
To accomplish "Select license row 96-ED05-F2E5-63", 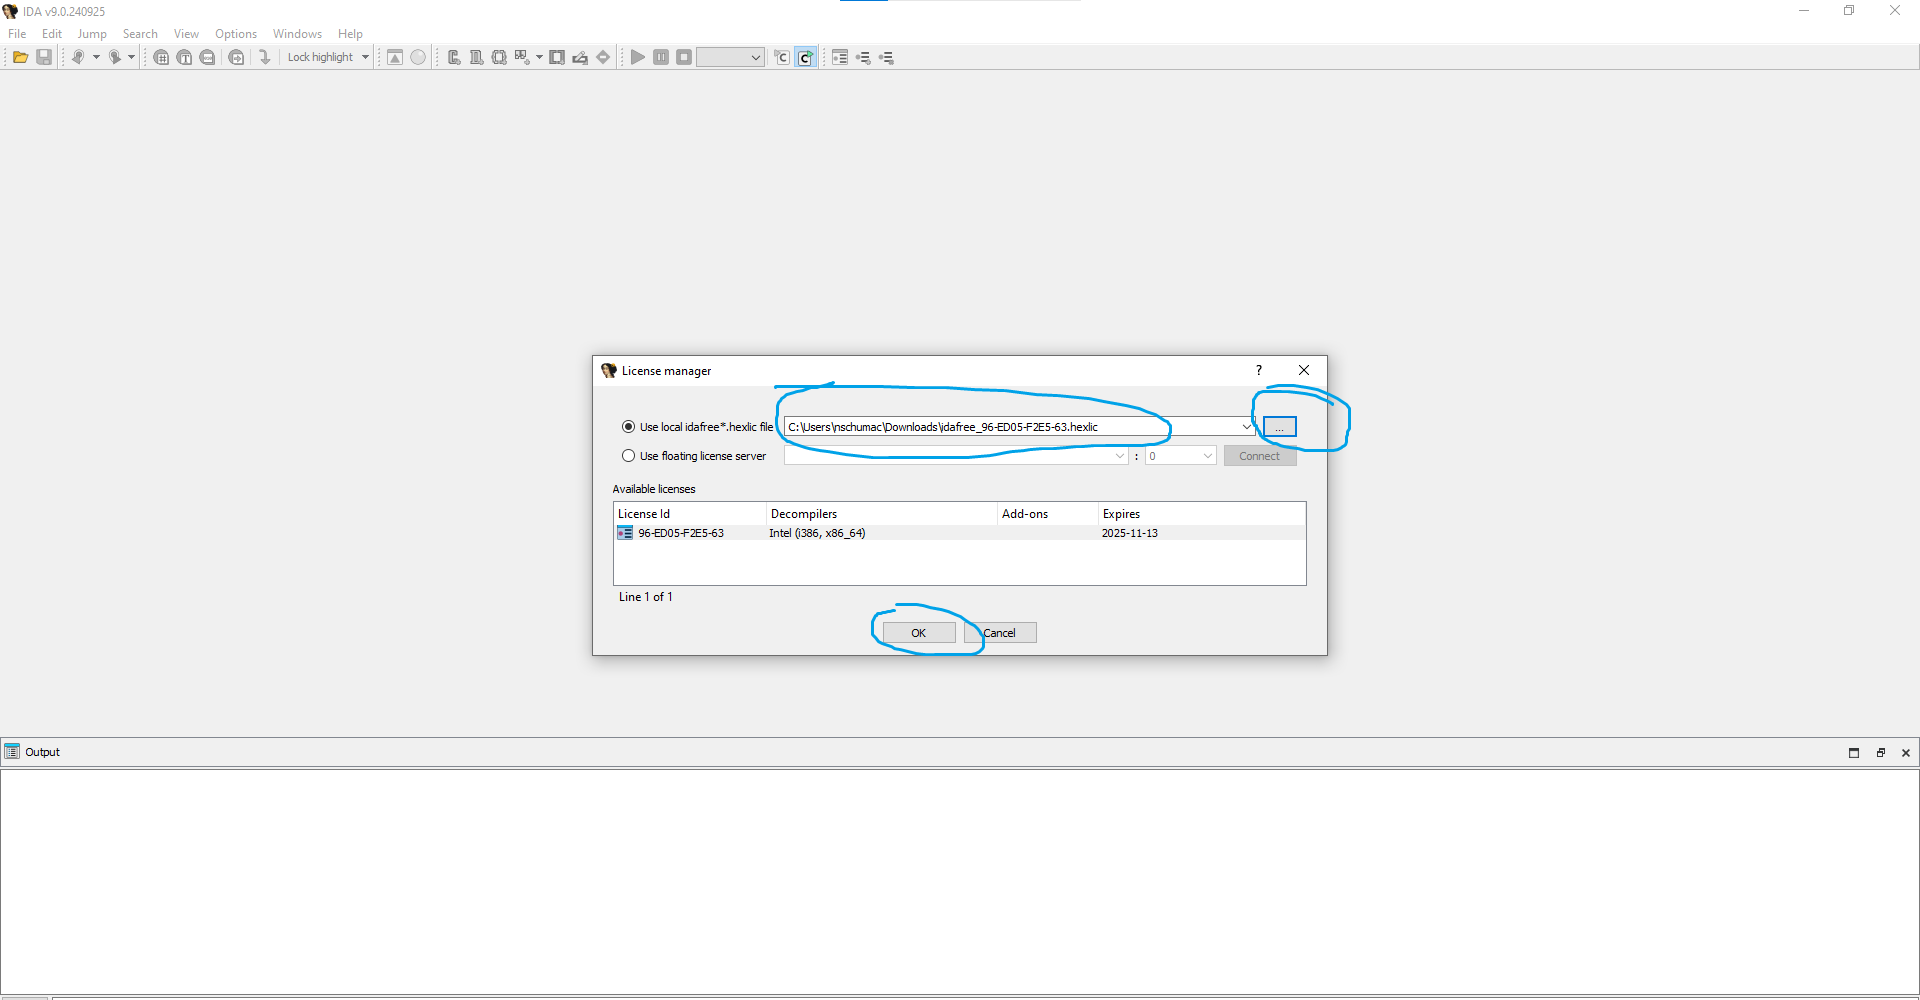I will [959, 533].
